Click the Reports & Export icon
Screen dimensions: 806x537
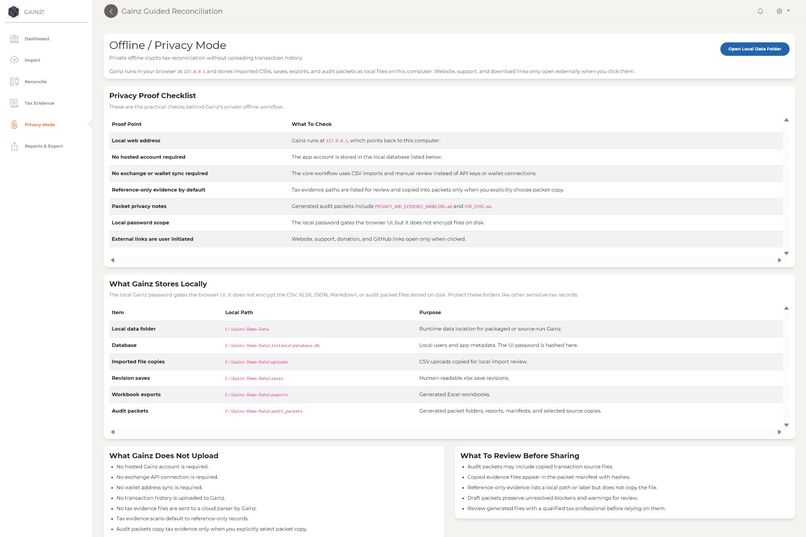coord(14,146)
